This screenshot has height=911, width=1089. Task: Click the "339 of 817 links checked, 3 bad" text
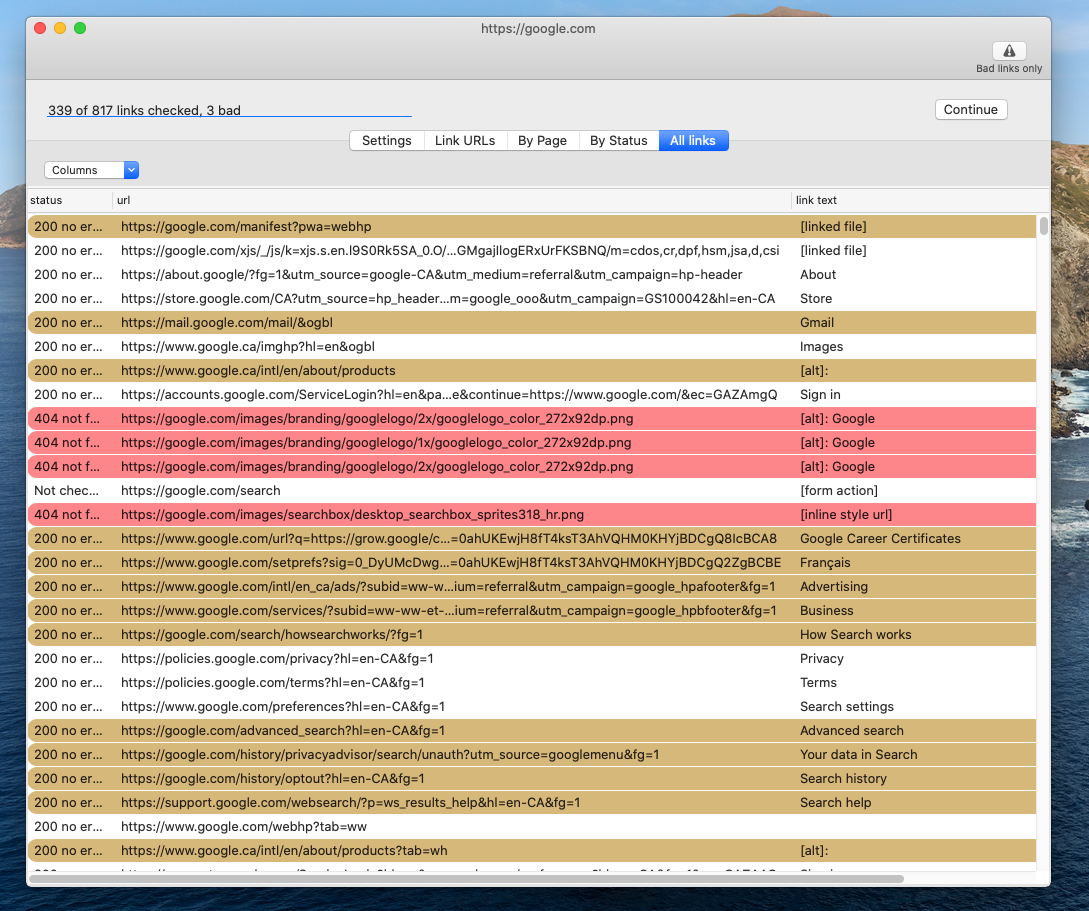[x=144, y=110]
